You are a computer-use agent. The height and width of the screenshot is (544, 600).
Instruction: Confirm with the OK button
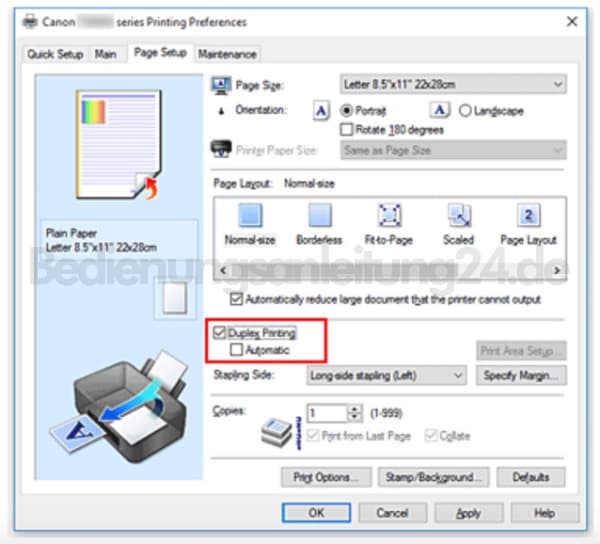click(x=316, y=513)
